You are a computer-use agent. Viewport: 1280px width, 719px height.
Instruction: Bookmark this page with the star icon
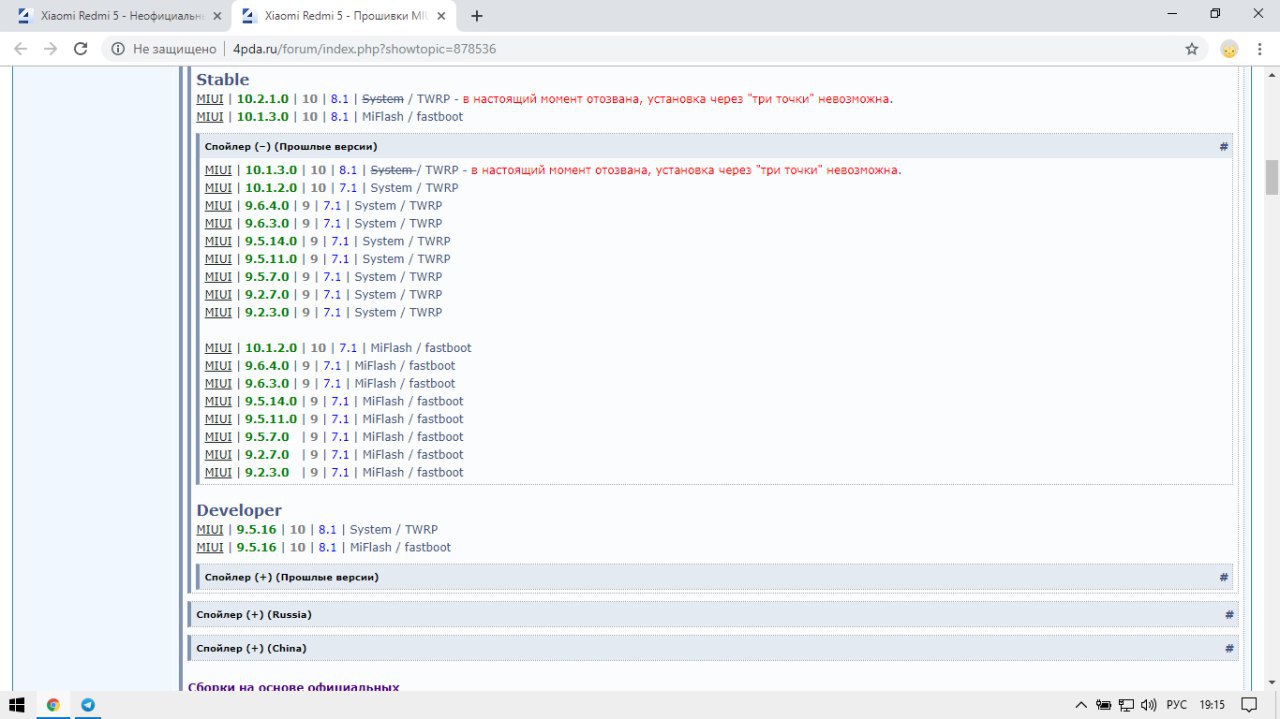(1191, 49)
